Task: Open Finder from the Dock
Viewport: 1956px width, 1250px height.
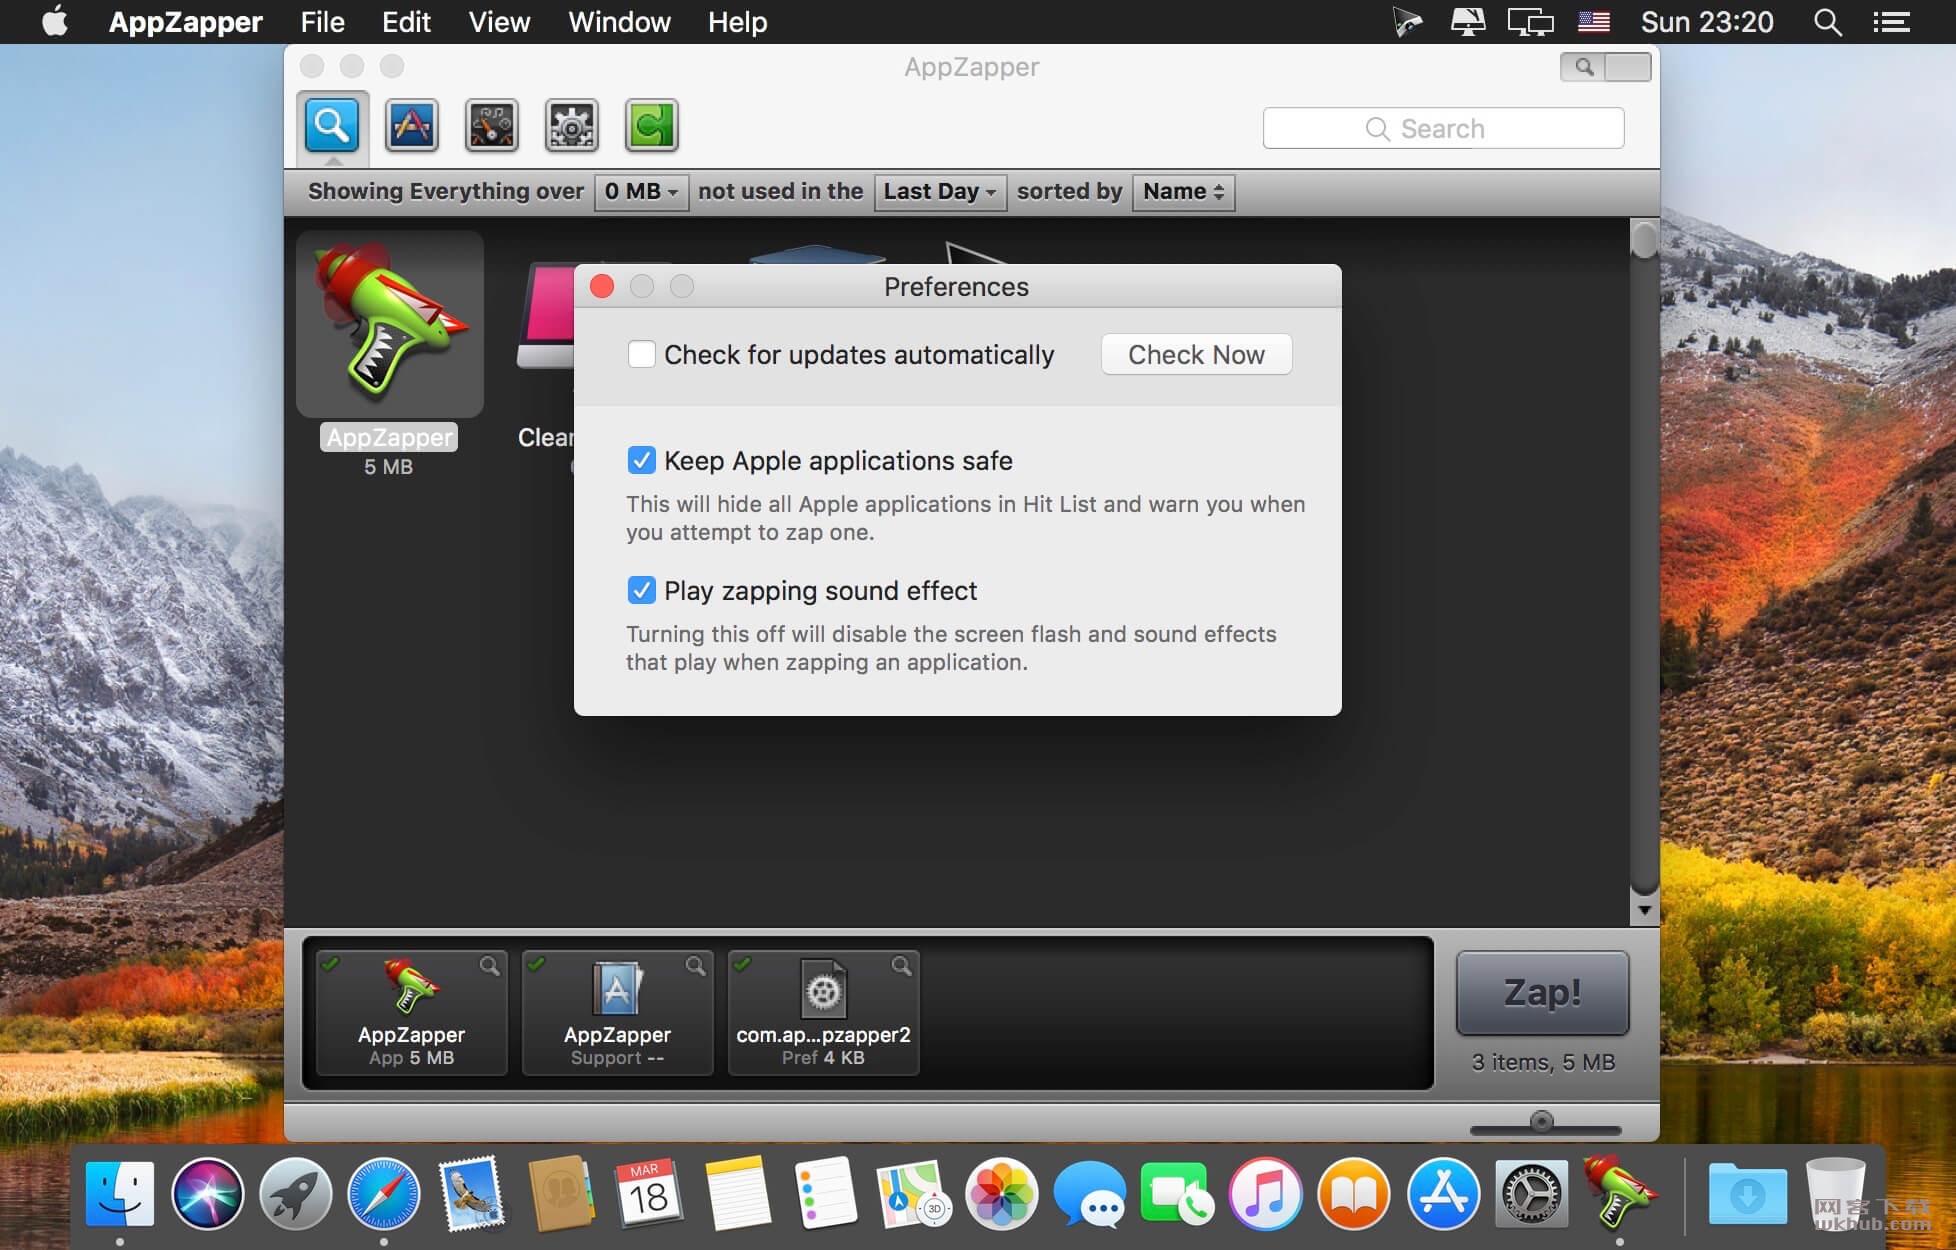Action: click(x=120, y=1194)
